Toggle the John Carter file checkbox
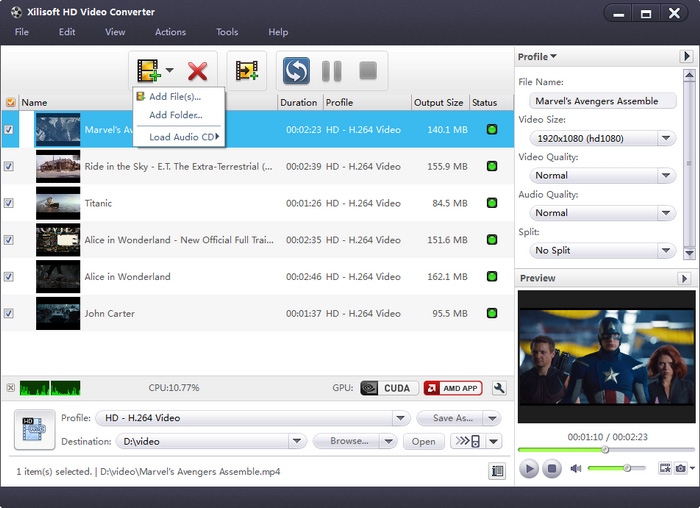The width and height of the screenshot is (700, 508). (x=9, y=313)
